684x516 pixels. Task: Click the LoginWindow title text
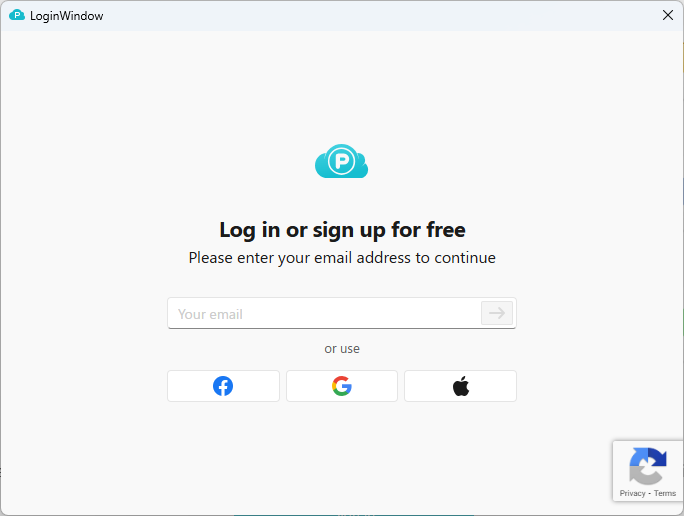point(67,16)
